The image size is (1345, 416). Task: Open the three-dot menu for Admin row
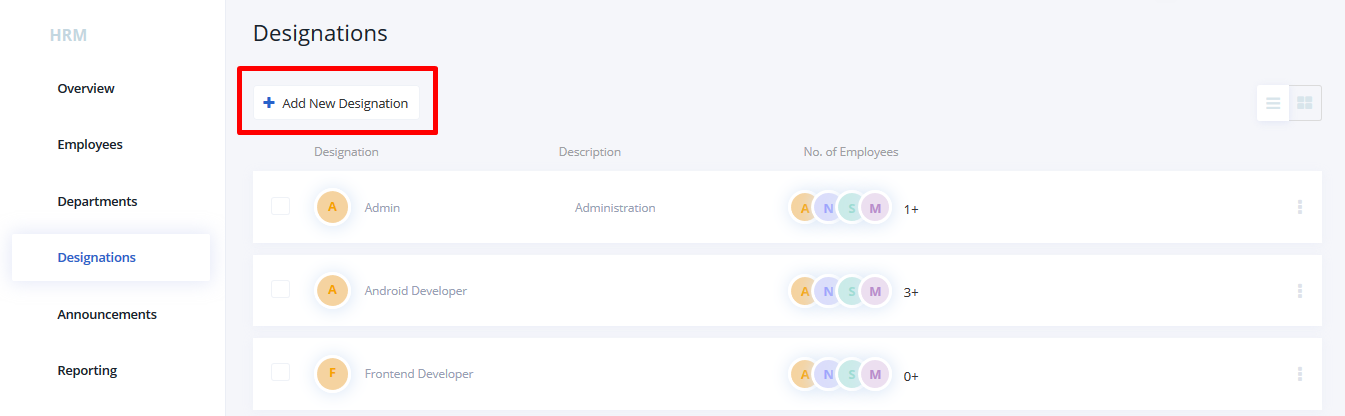[x=1300, y=207]
